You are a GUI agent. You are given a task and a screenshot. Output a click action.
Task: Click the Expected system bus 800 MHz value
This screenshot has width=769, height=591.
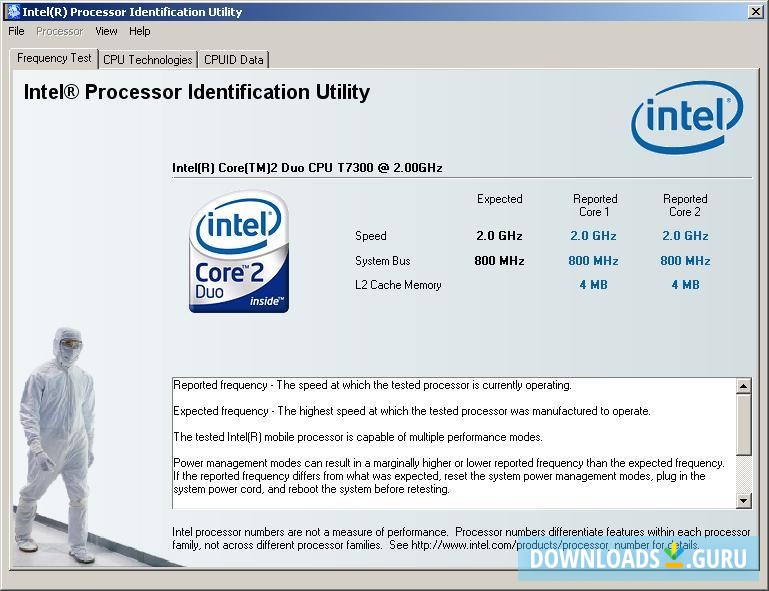499,261
